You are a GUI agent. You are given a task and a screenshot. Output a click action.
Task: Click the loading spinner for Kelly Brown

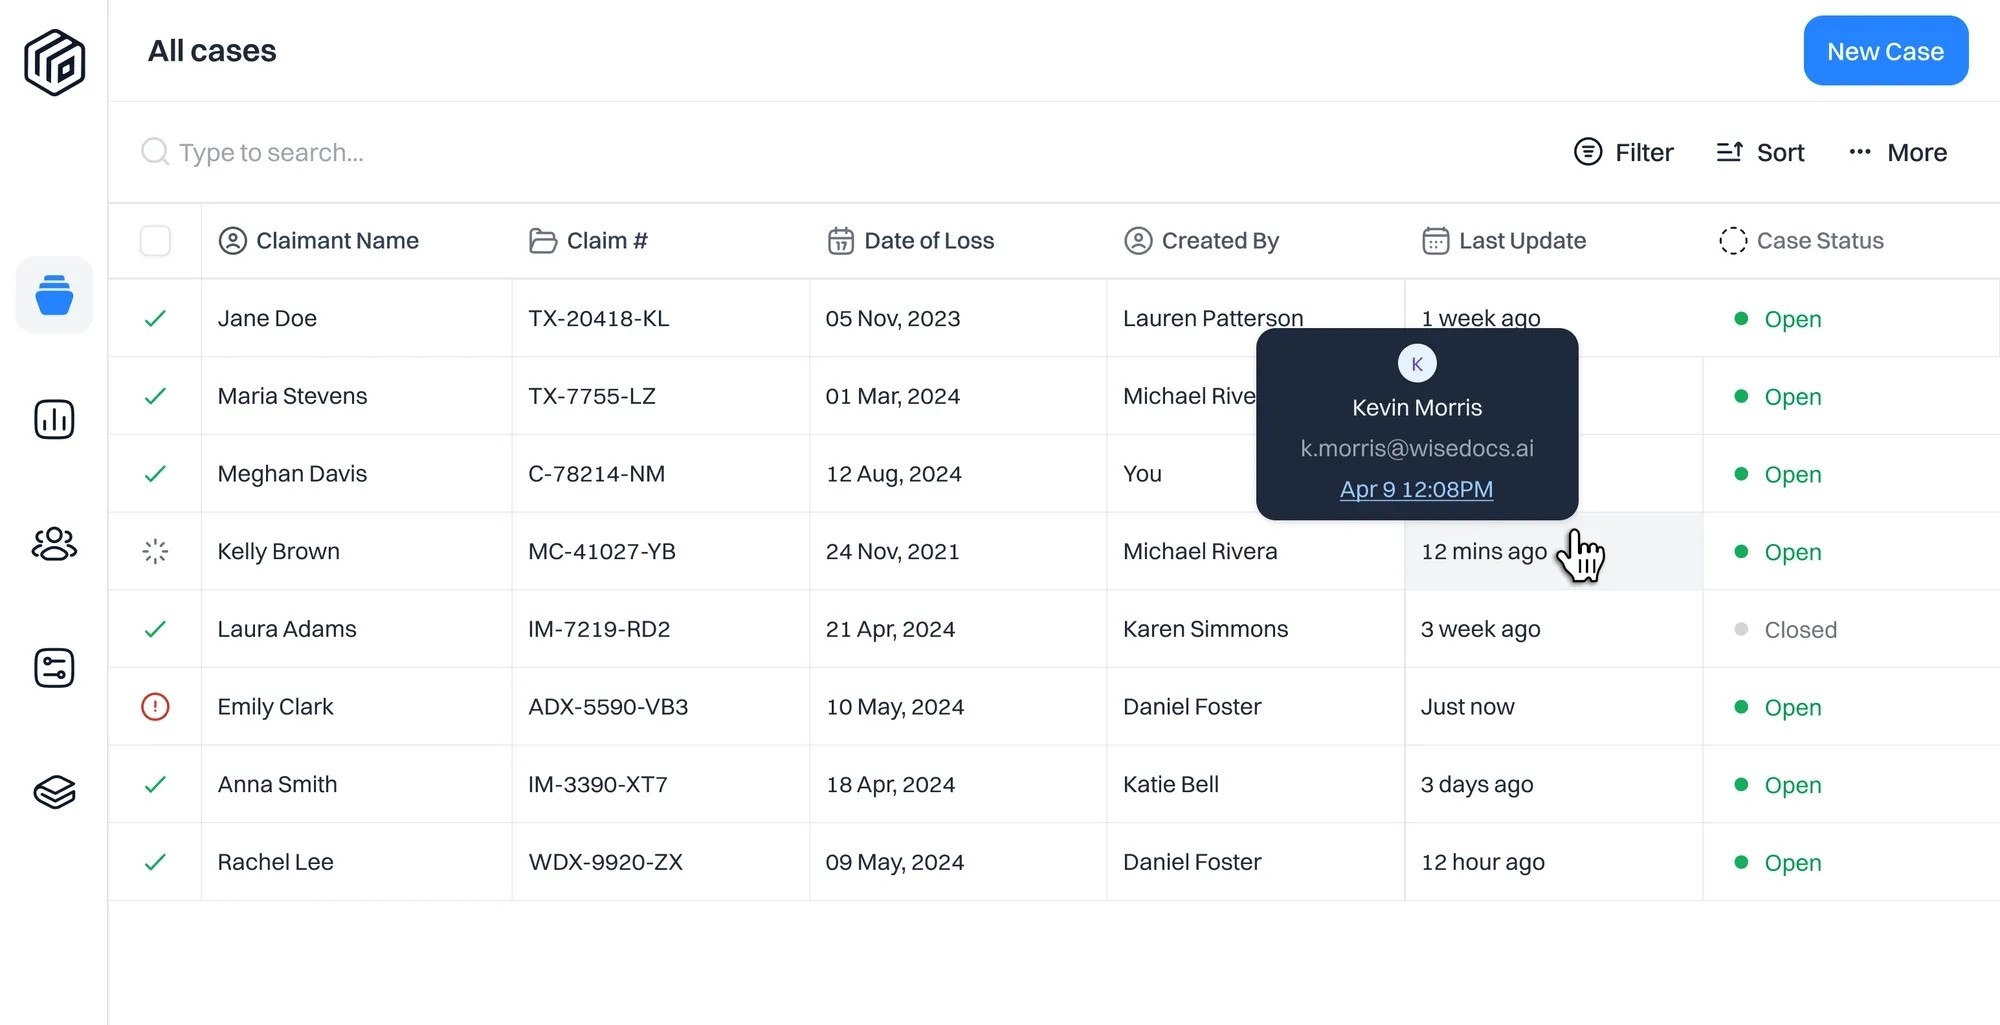[x=155, y=551]
